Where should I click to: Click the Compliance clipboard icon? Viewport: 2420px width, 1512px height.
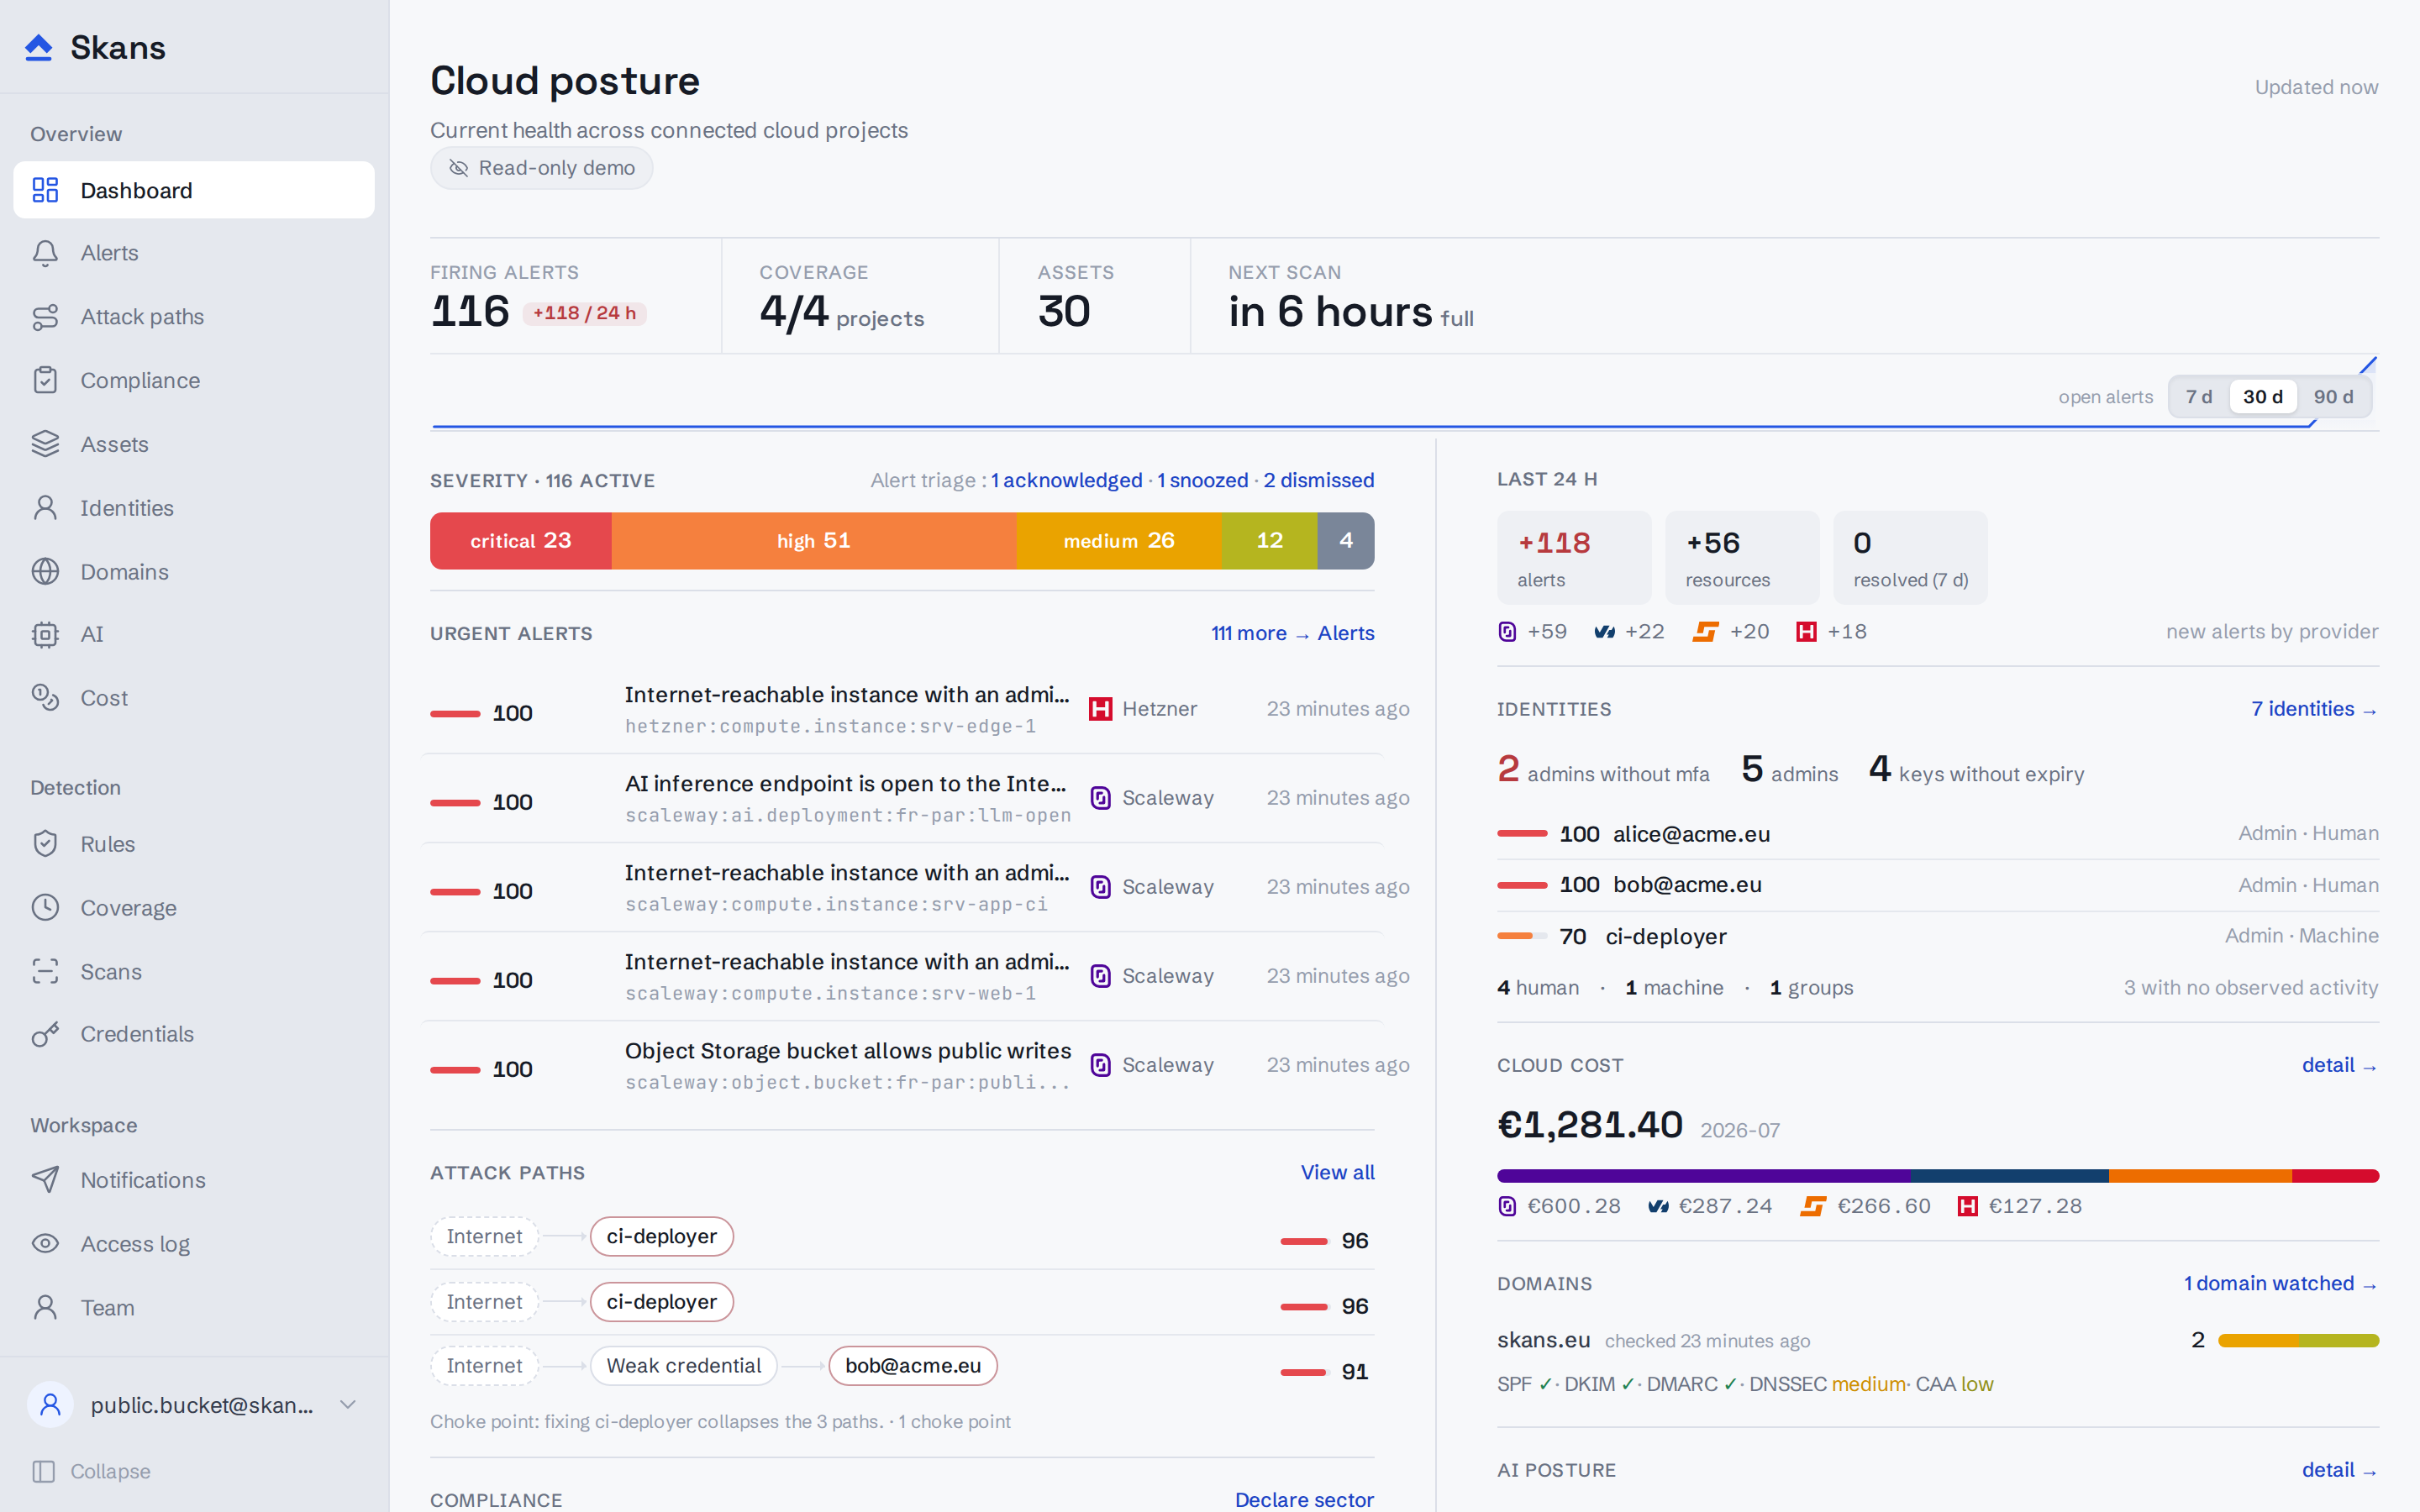(45, 380)
